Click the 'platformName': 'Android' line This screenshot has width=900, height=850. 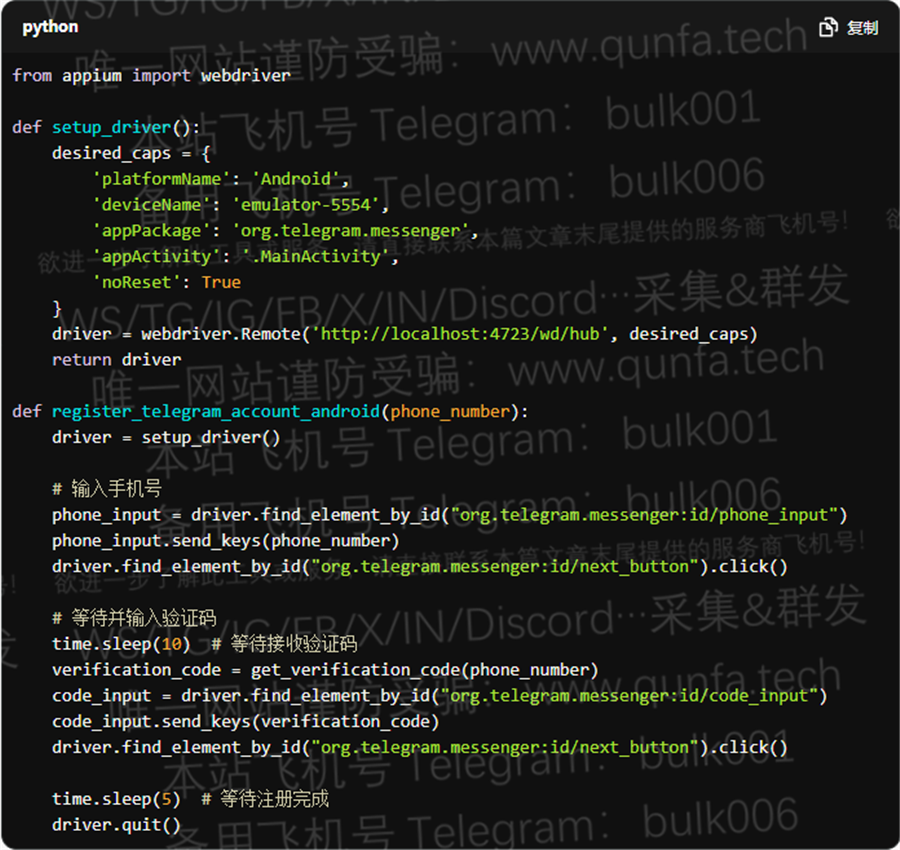point(221,179)
